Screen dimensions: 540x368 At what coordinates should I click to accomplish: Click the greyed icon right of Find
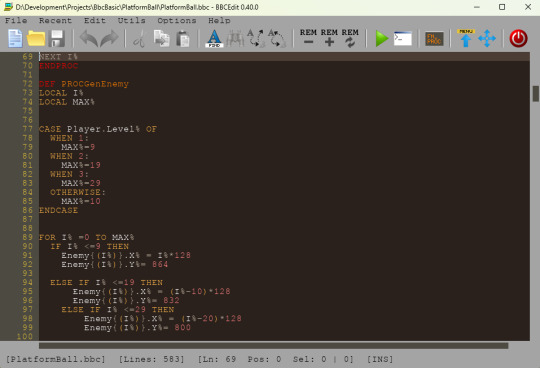[x=235, y=39]
